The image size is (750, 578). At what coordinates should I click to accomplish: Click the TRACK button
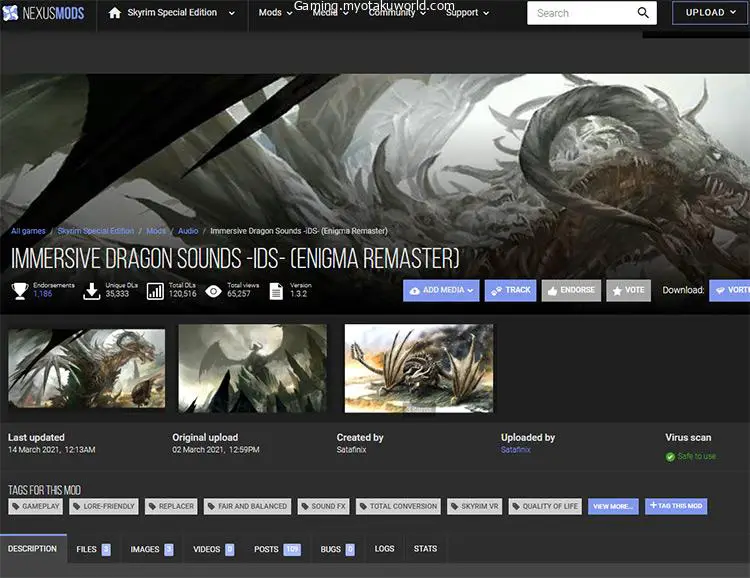coord(510,290)
